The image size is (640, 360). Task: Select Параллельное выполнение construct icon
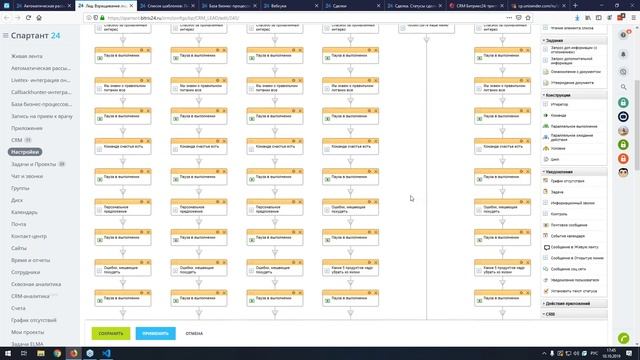pos(546,127)
